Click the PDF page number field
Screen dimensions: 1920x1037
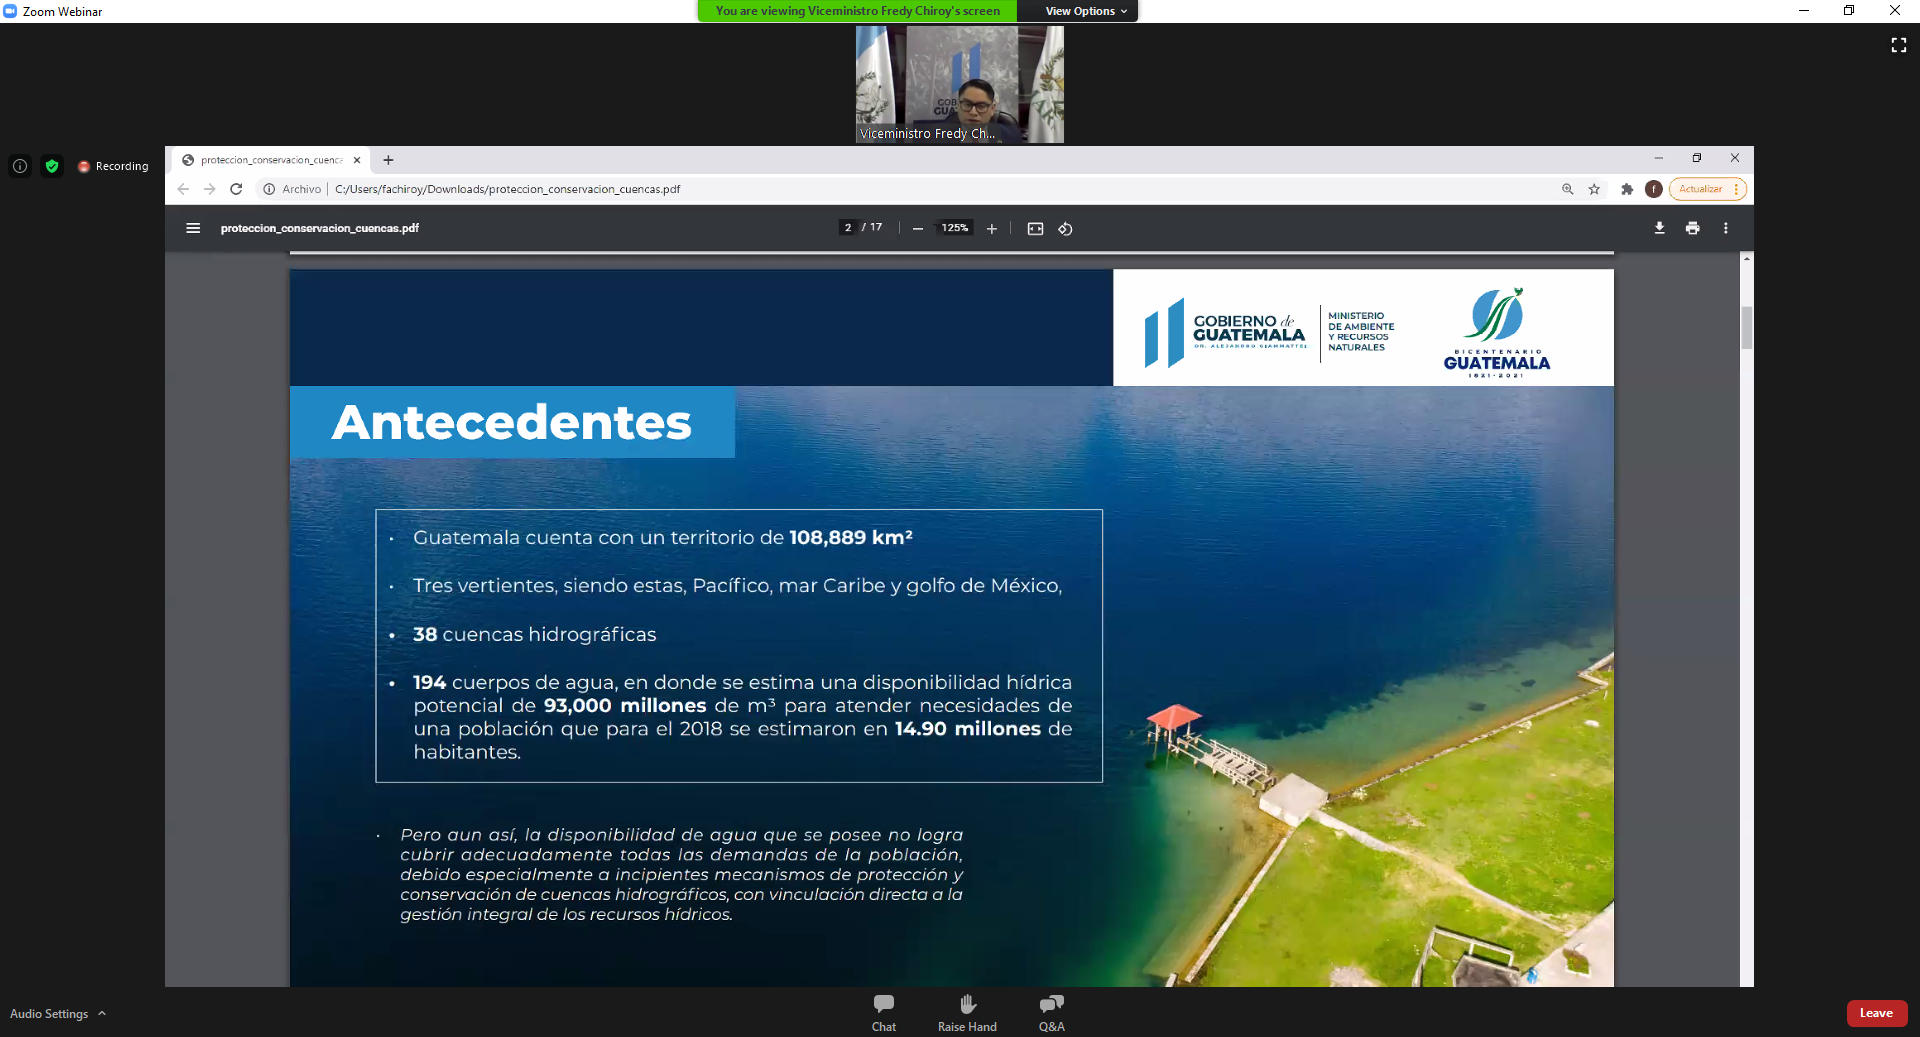[848, 228]
